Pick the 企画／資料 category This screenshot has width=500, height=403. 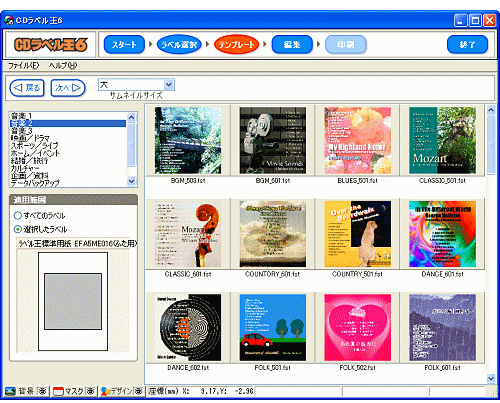[68, 175]
